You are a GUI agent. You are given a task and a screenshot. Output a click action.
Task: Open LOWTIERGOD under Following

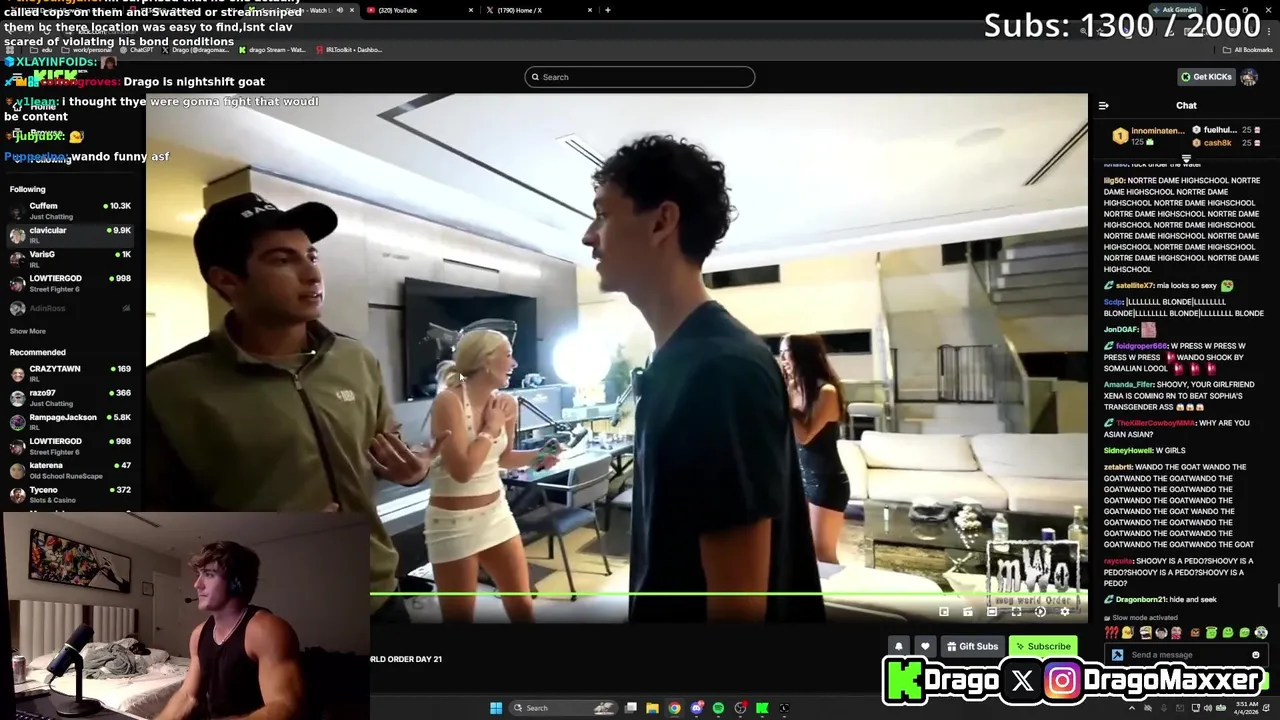coord(70,283)
